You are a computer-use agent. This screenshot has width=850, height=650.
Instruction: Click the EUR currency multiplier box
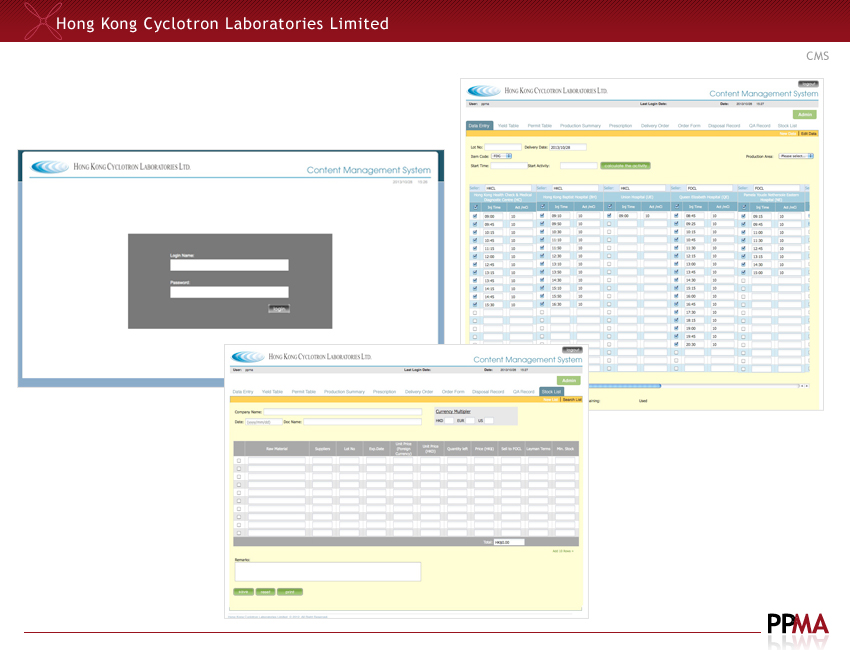coord(471,421)
